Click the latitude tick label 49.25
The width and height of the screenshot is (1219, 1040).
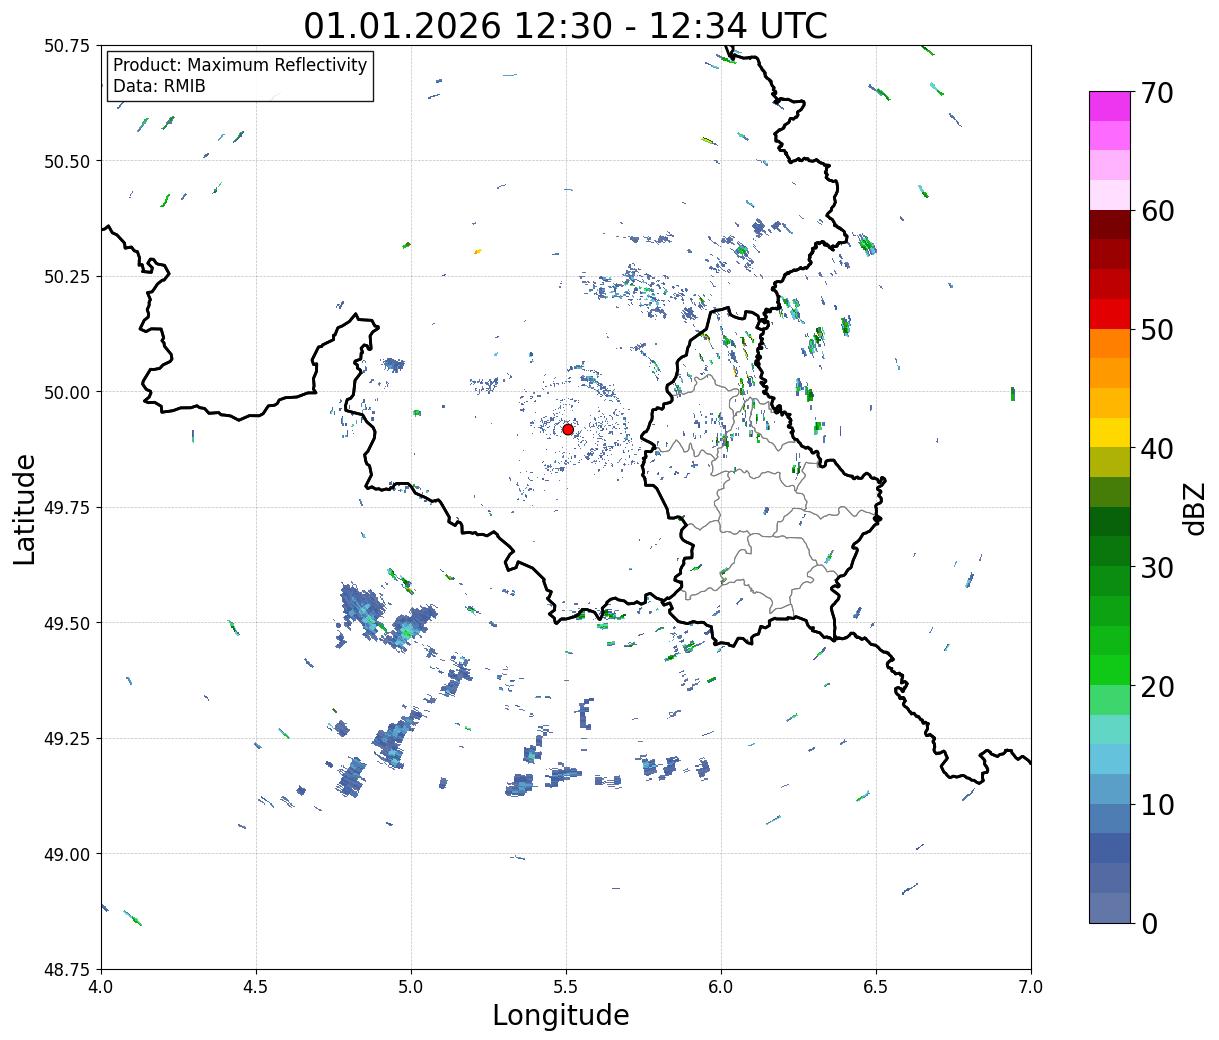click(67, 739)
